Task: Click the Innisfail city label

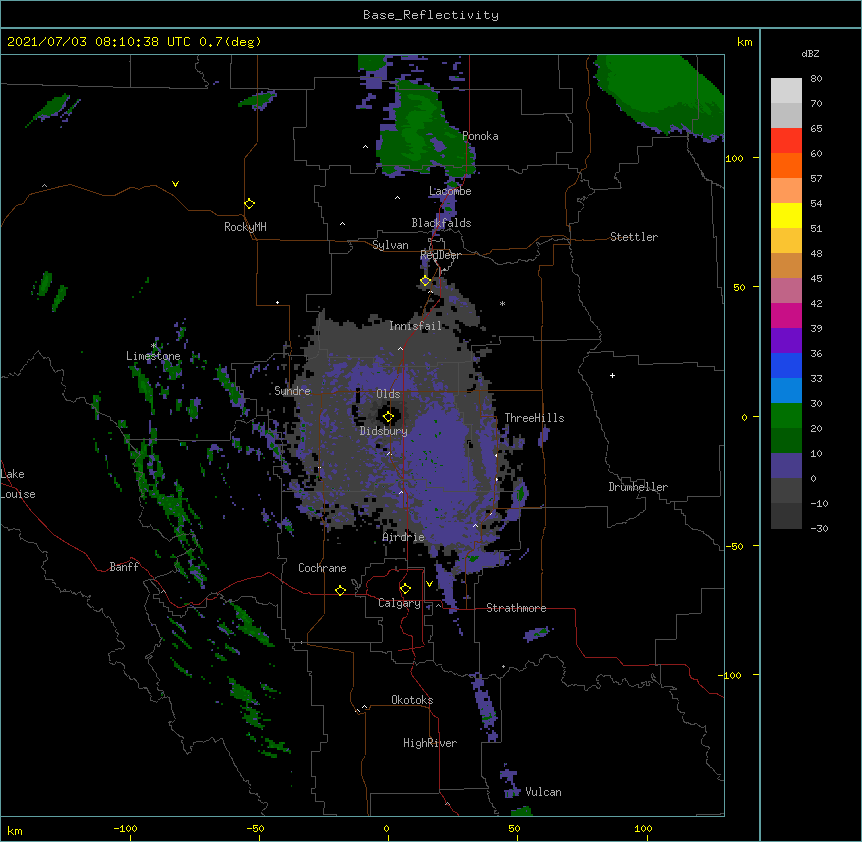Action: (x=415, y=326)
